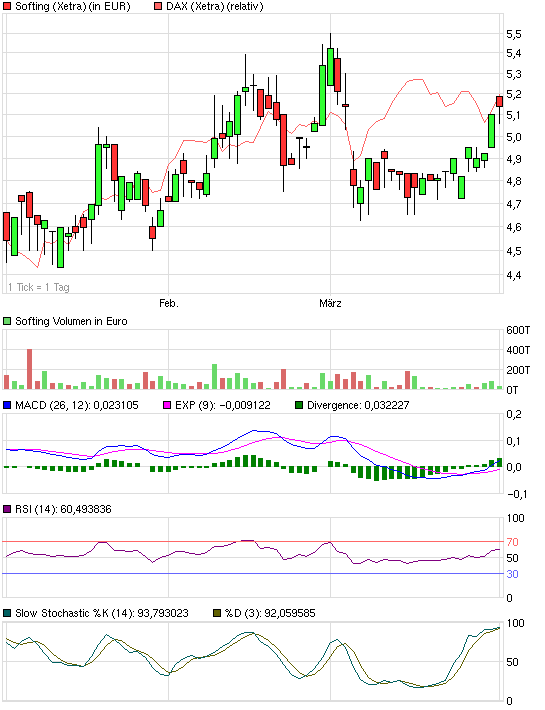Click the 'Divergence: 0,032227' text
Image resolution: width=545 pixels, height=710 pixels.
(358, 405)
